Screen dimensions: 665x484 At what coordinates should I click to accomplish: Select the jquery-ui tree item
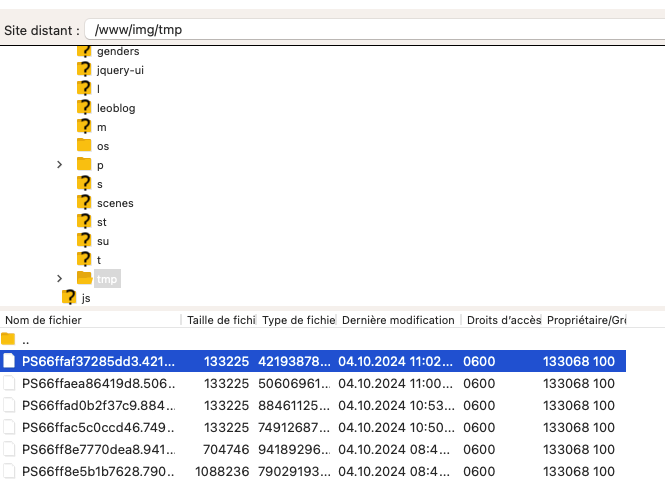(120, 70)
